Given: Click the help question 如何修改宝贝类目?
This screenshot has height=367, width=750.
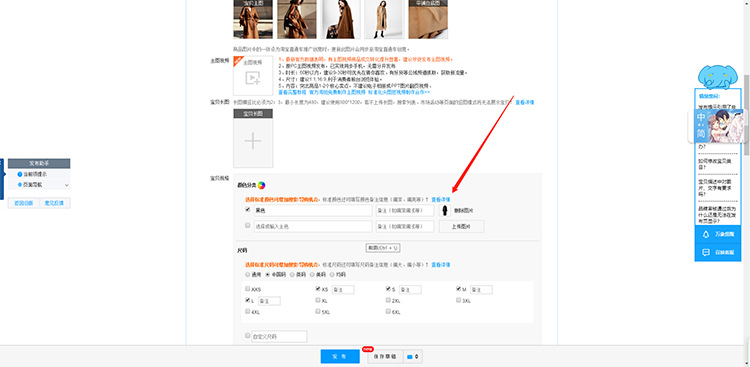Looking at the screenshot, I should coord(715,164).
